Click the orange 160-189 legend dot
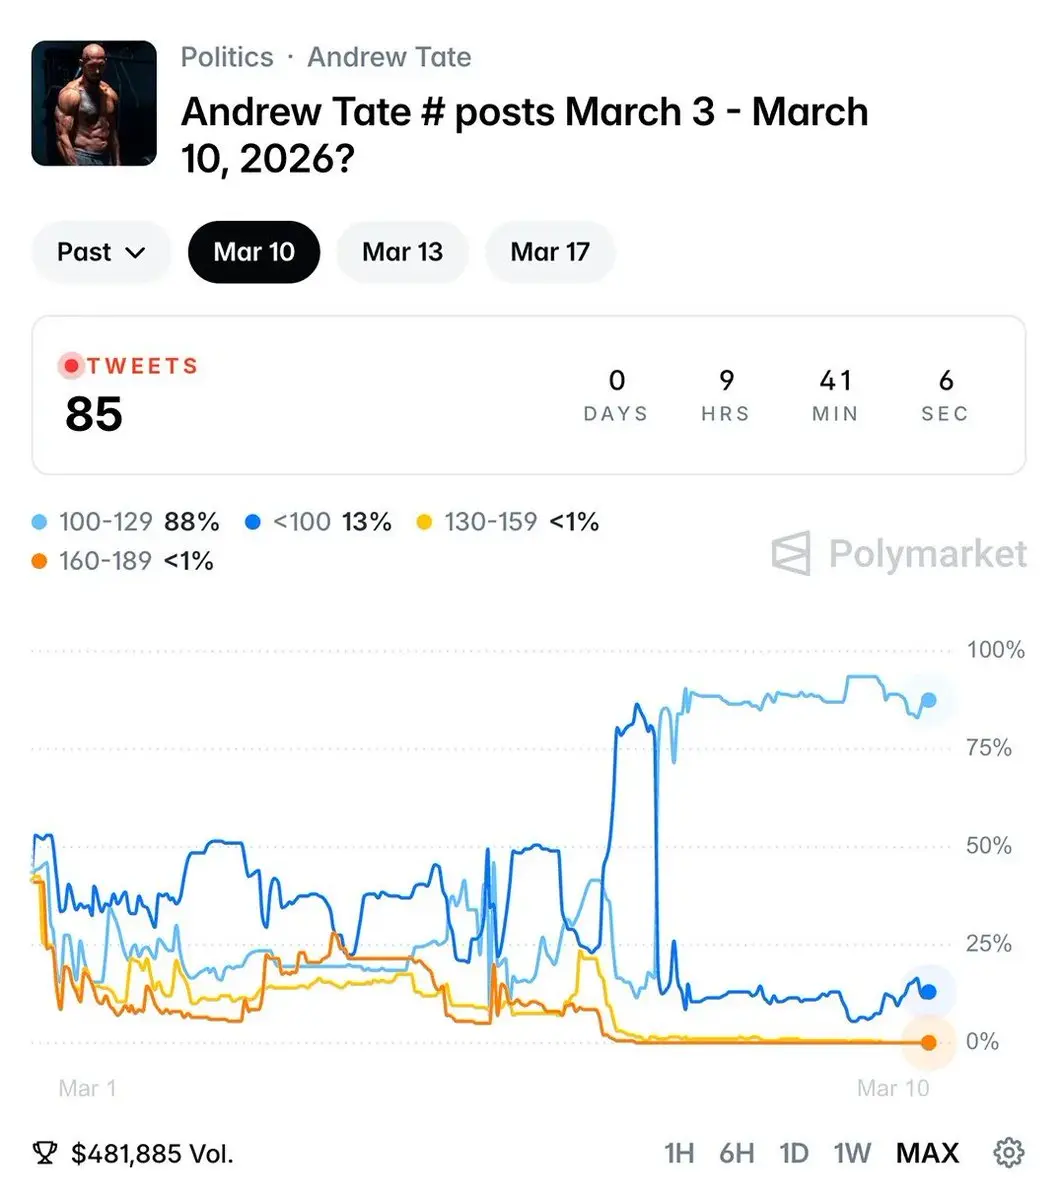 tap(40, 562)
